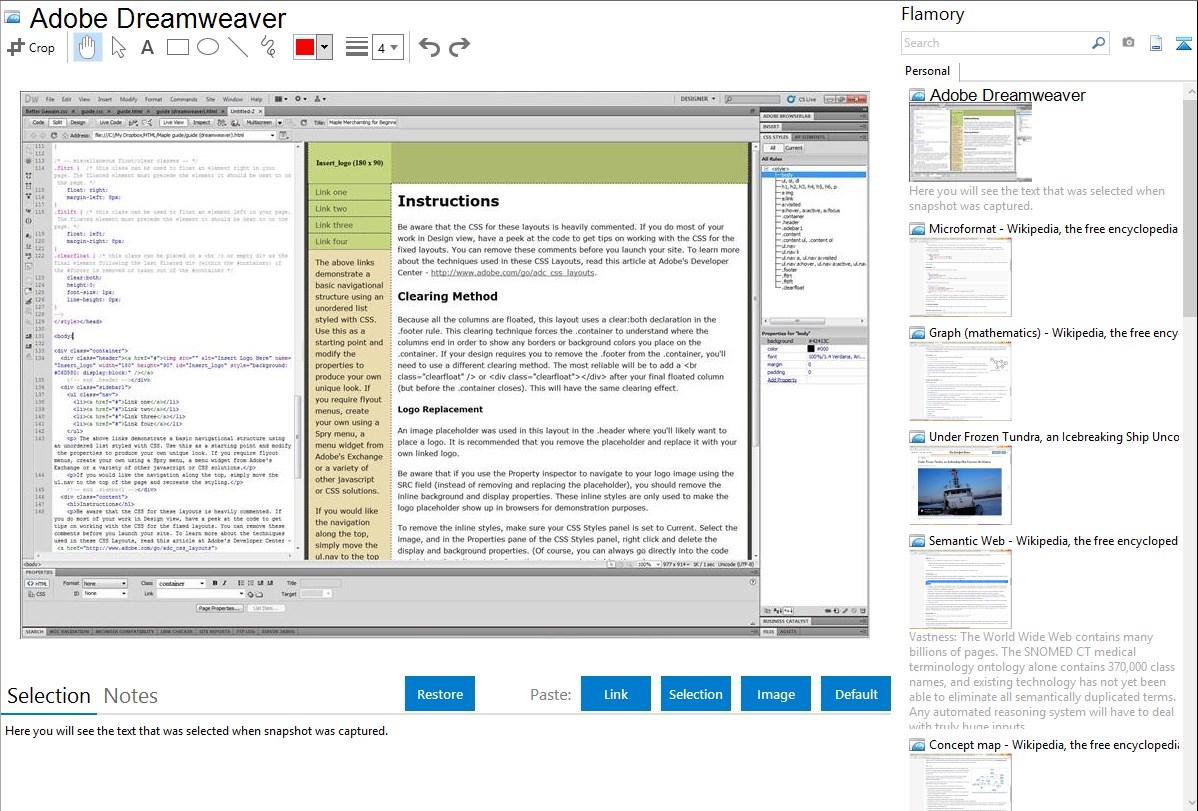Switch to the Selection tab
Viewport: 1198px width, 811px height.
pyautogui.click(x=49, y=696)
